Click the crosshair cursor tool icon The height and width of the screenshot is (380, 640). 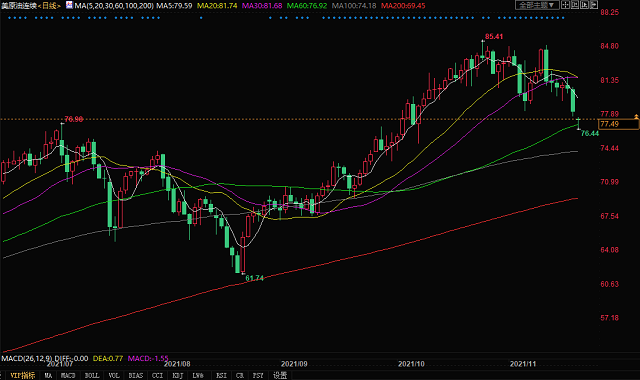(x=565, y=4)
